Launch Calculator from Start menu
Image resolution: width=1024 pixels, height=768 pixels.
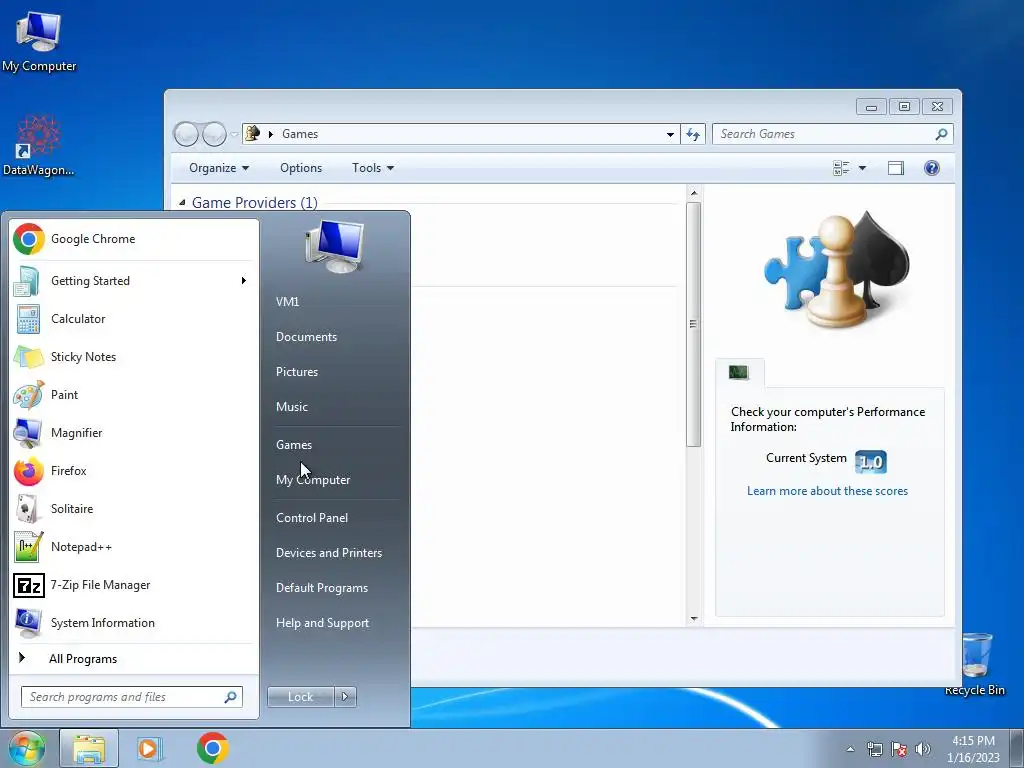(133, 319)
